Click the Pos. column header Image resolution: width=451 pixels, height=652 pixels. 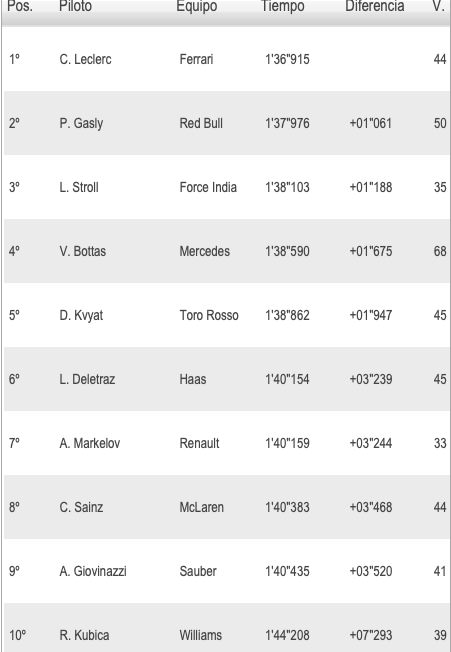click(20, 6)
